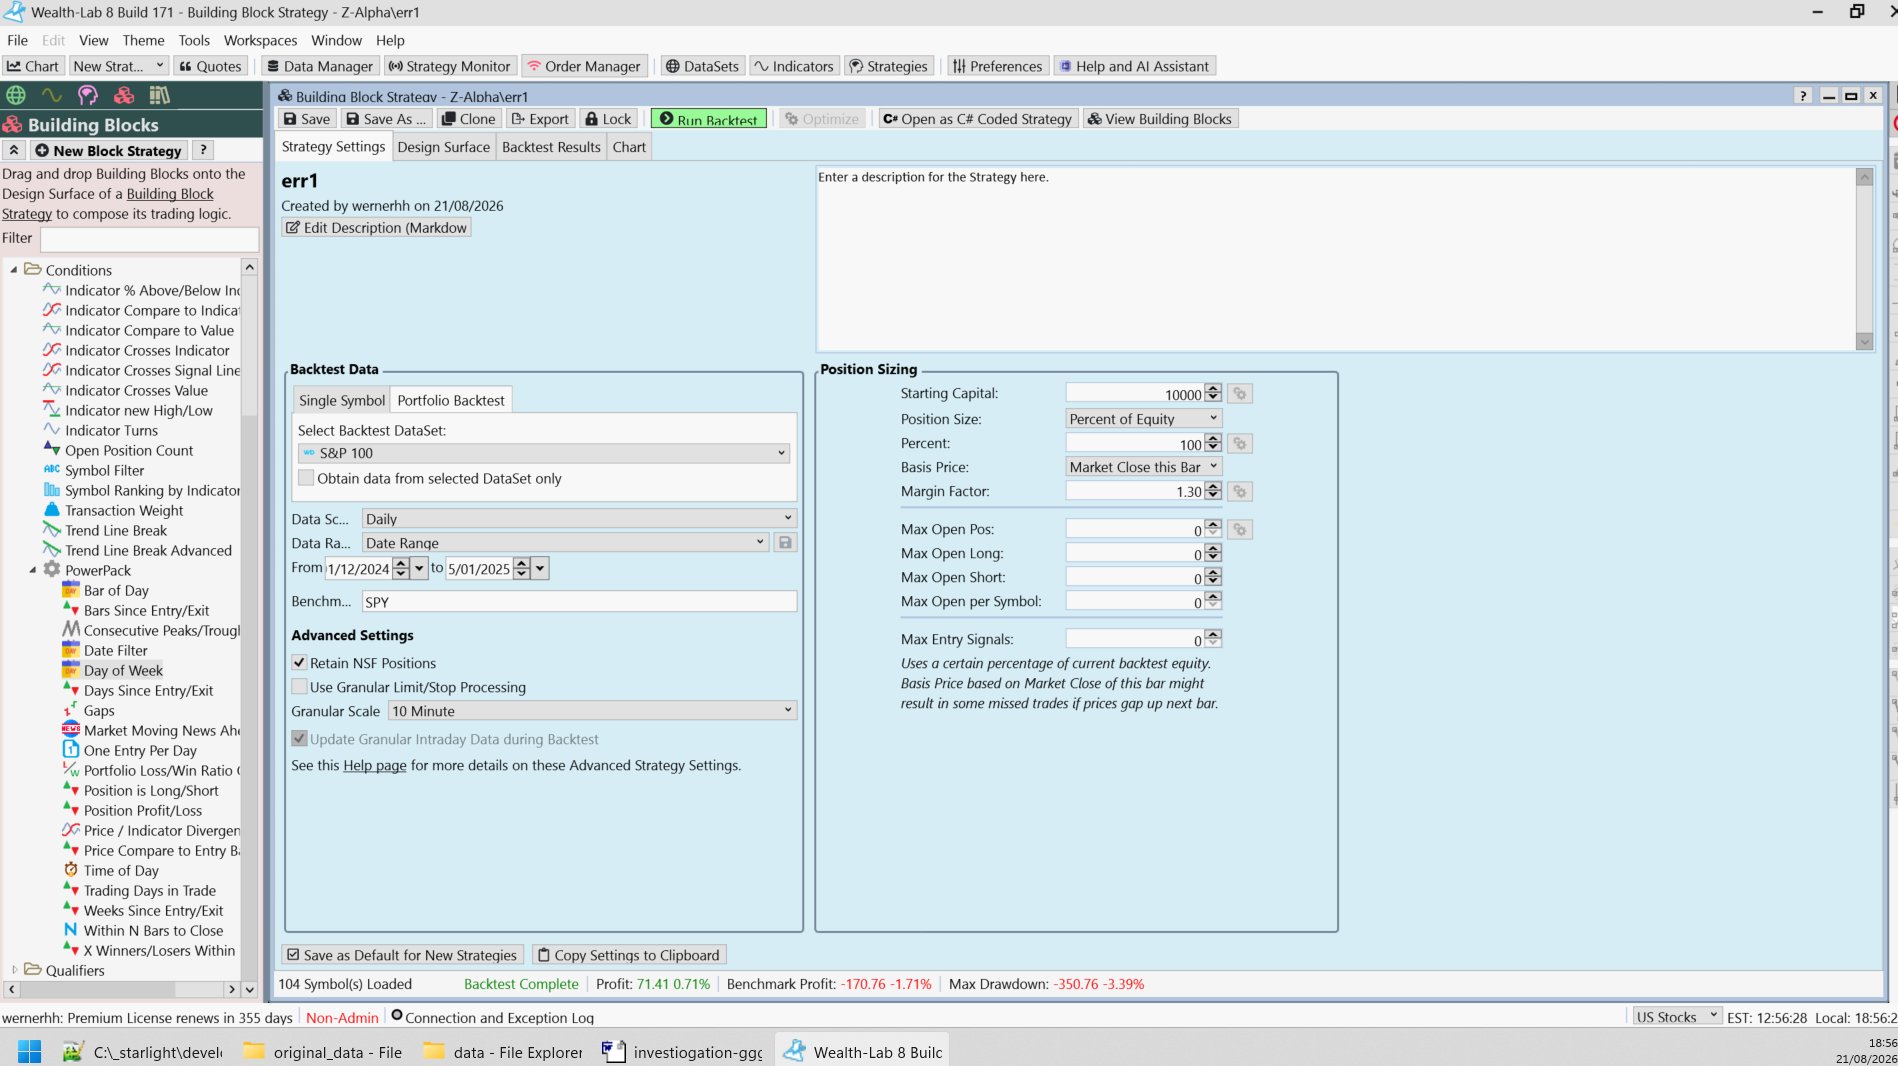Open the Workspaces menu

260,40
